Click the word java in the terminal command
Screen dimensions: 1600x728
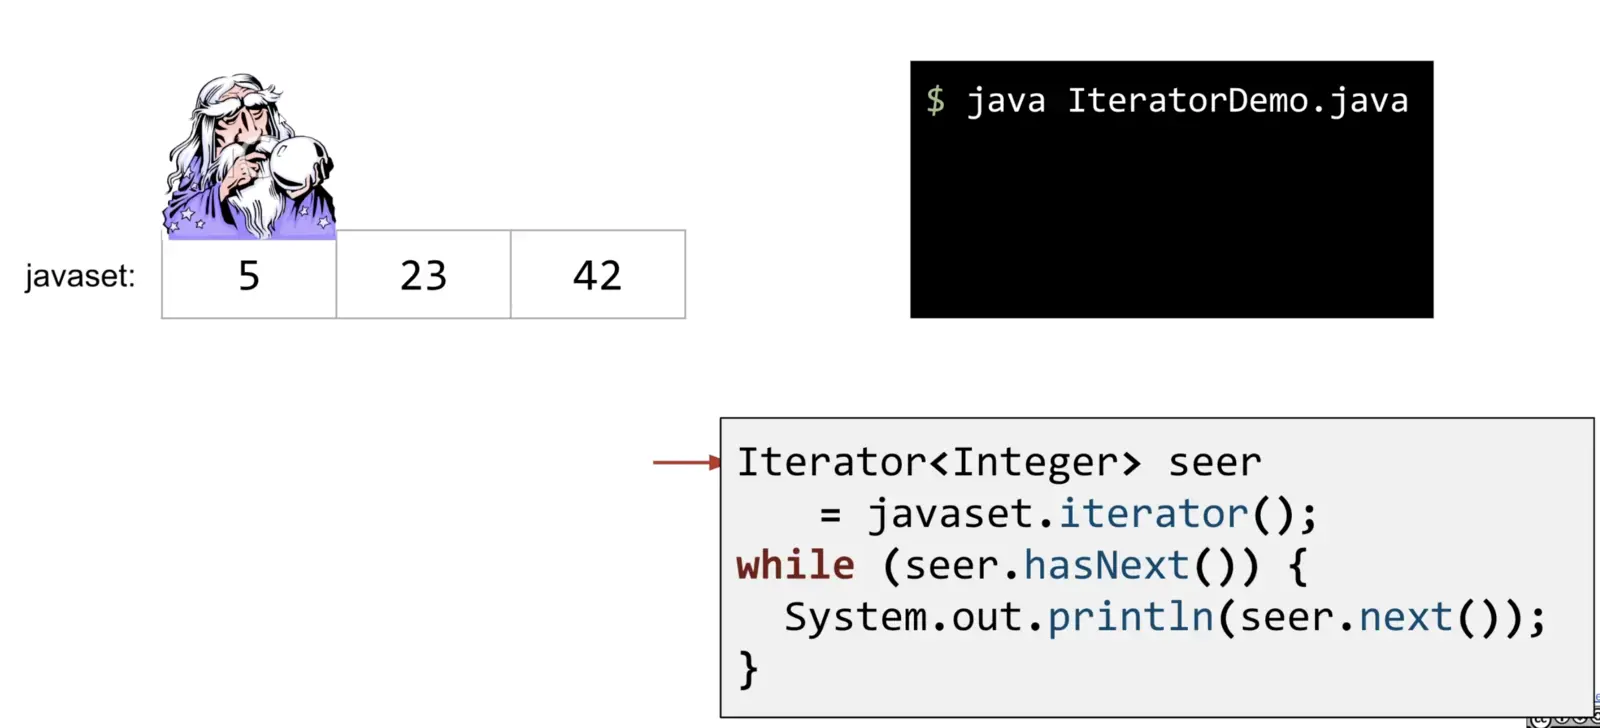[1006, 101]
